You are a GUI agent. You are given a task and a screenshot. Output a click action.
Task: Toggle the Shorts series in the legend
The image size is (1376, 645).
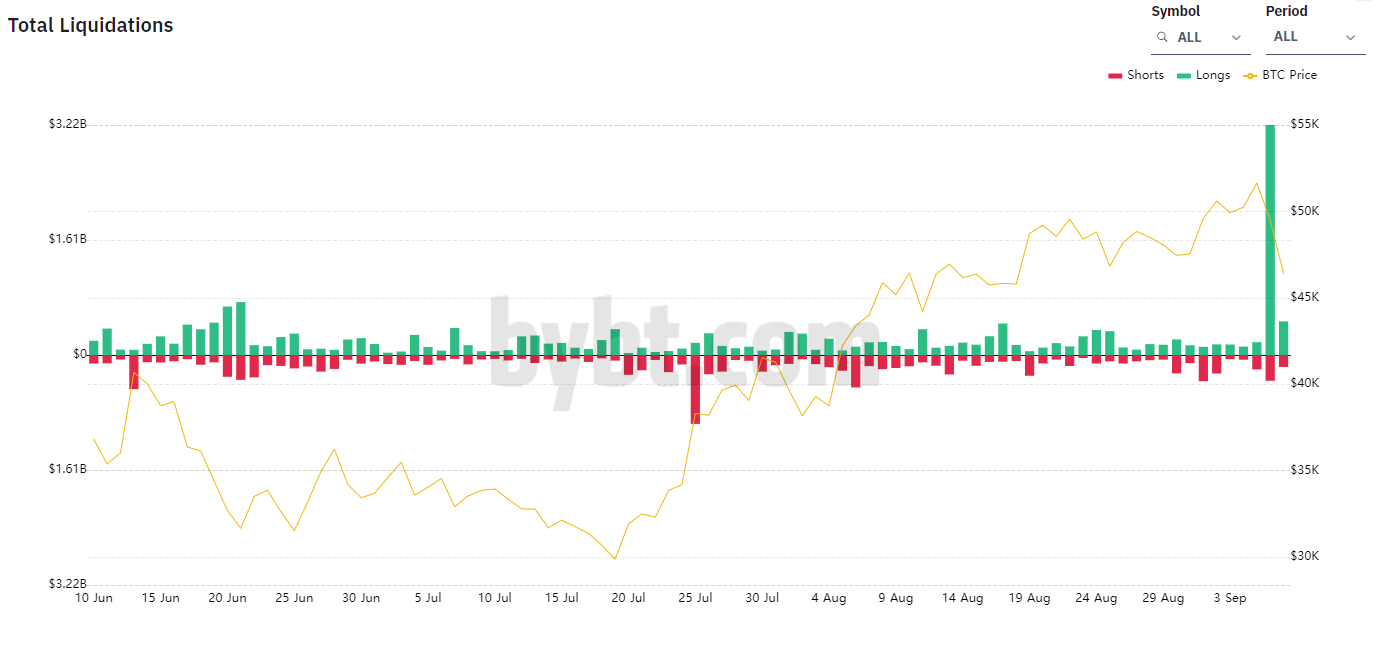coord(1136,75)
